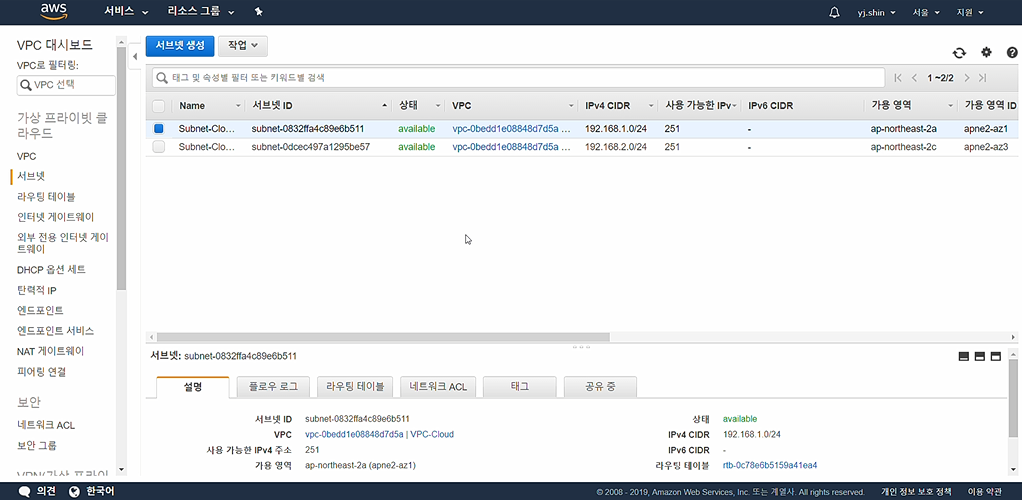Click the language globe icon
The width and height of the screenshot is (1022, 501).
[x=74, y=491]
